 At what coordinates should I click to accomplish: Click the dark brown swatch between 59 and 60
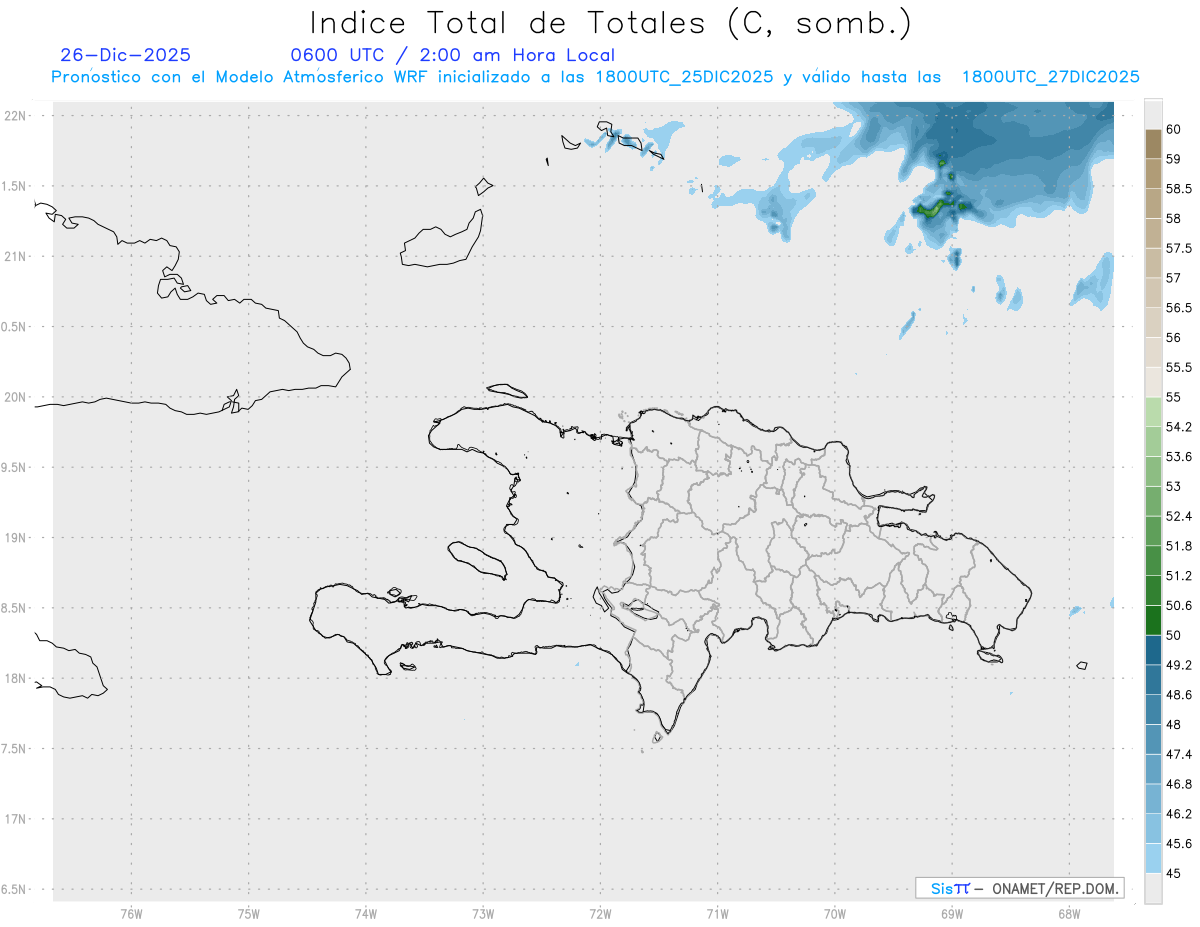click(x=1153, y=144)
